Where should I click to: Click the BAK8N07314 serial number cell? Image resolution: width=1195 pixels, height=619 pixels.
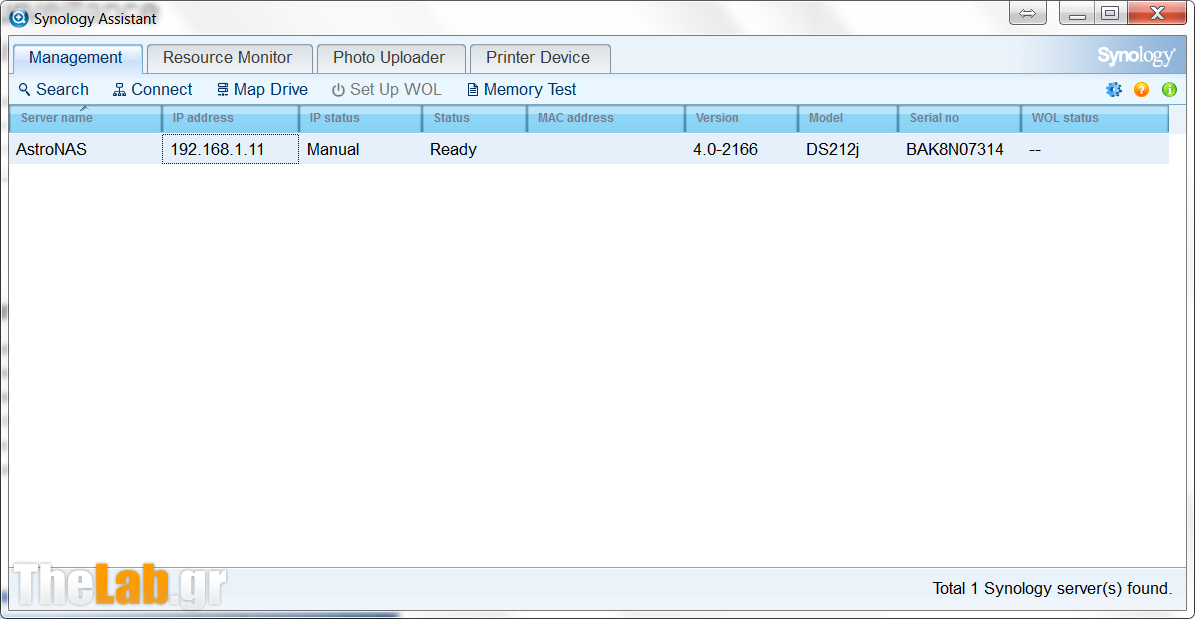[960, 149]
